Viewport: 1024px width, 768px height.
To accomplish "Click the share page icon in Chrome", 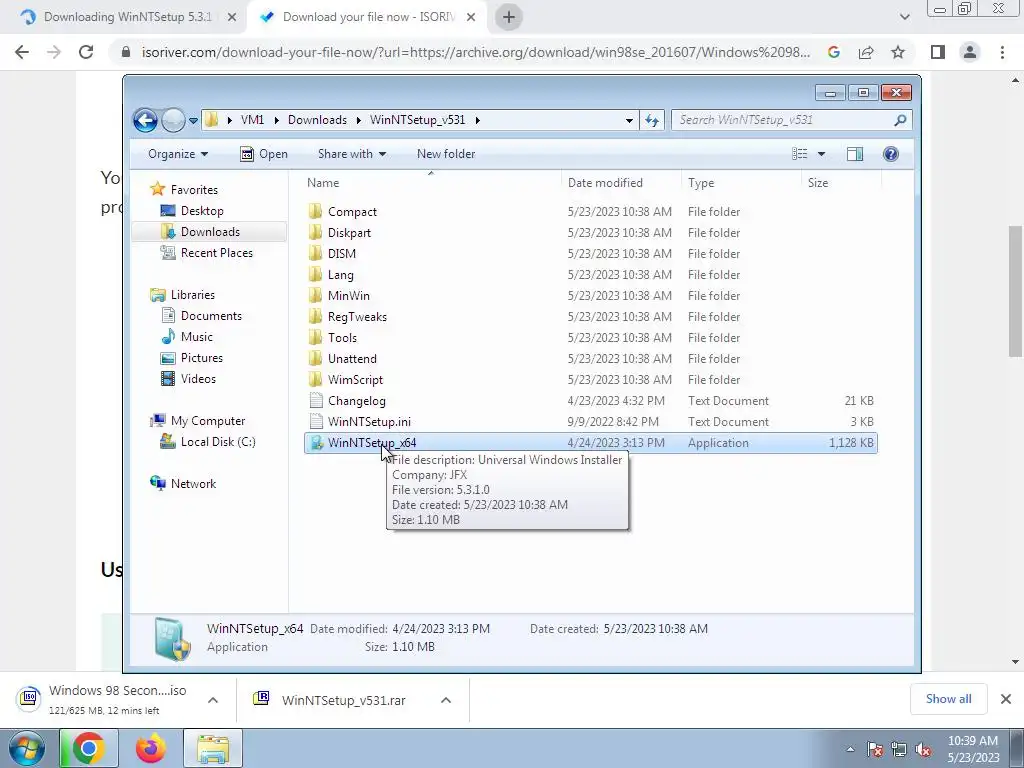I will [866, 52].
